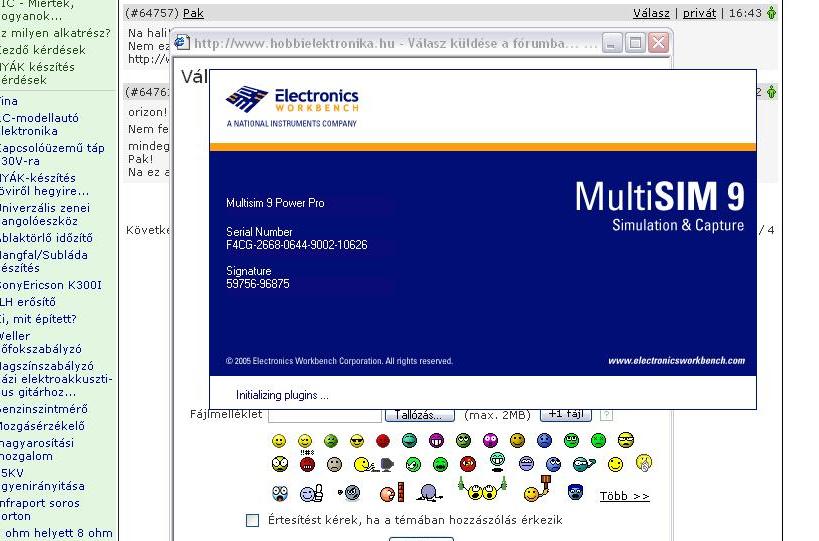This screenshot has width=819, height=541.
Task: Insert the red cursing emoticon
Action: click(307, 461)
